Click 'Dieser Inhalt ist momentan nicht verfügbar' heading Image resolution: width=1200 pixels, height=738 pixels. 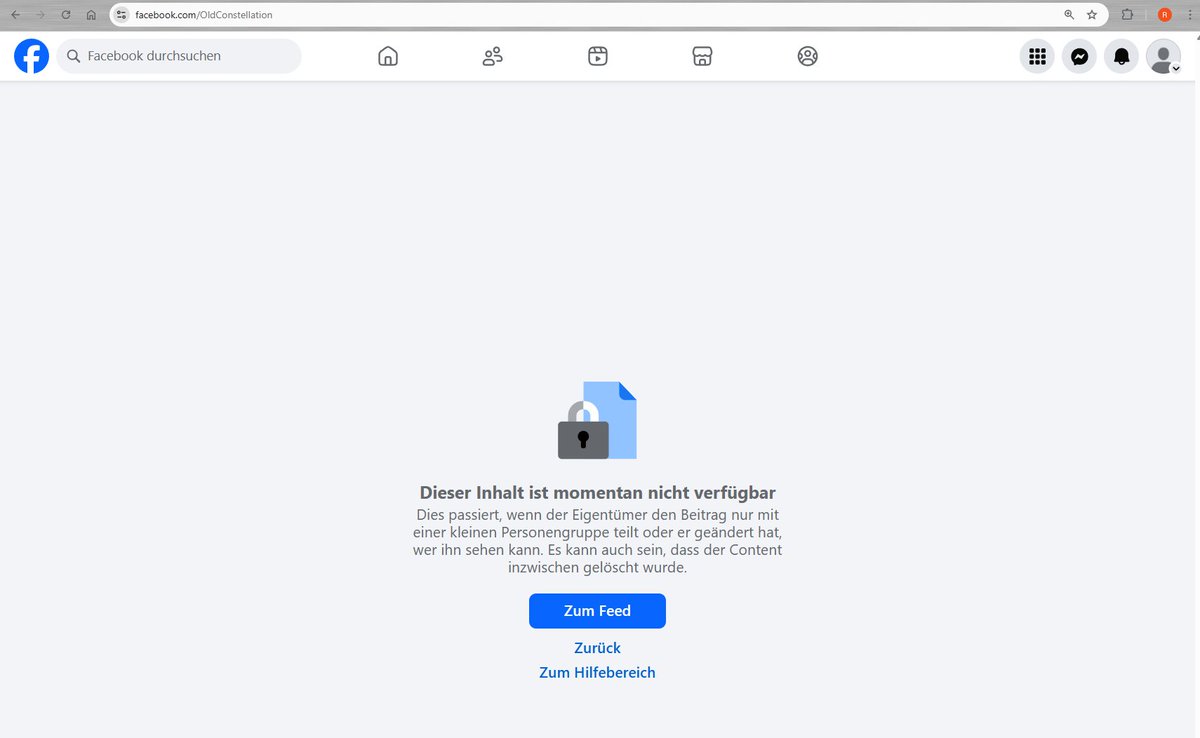[x=597, y=493]
